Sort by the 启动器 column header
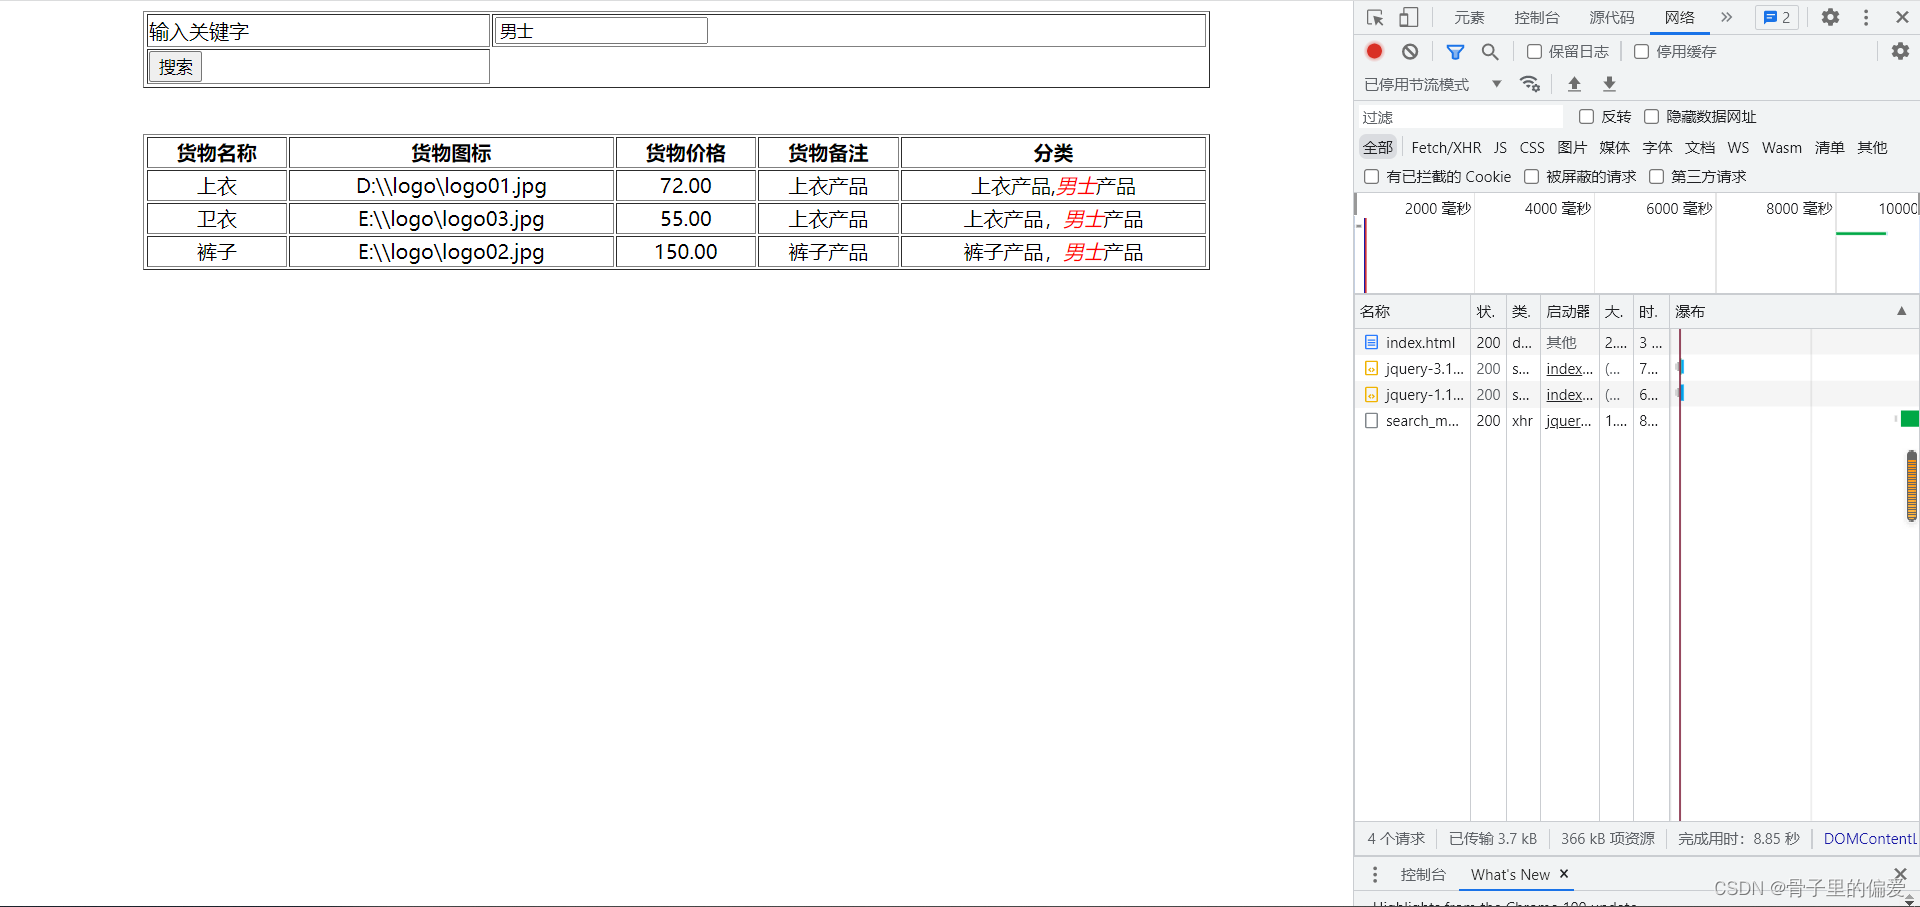 click(x=1568, y=311)
